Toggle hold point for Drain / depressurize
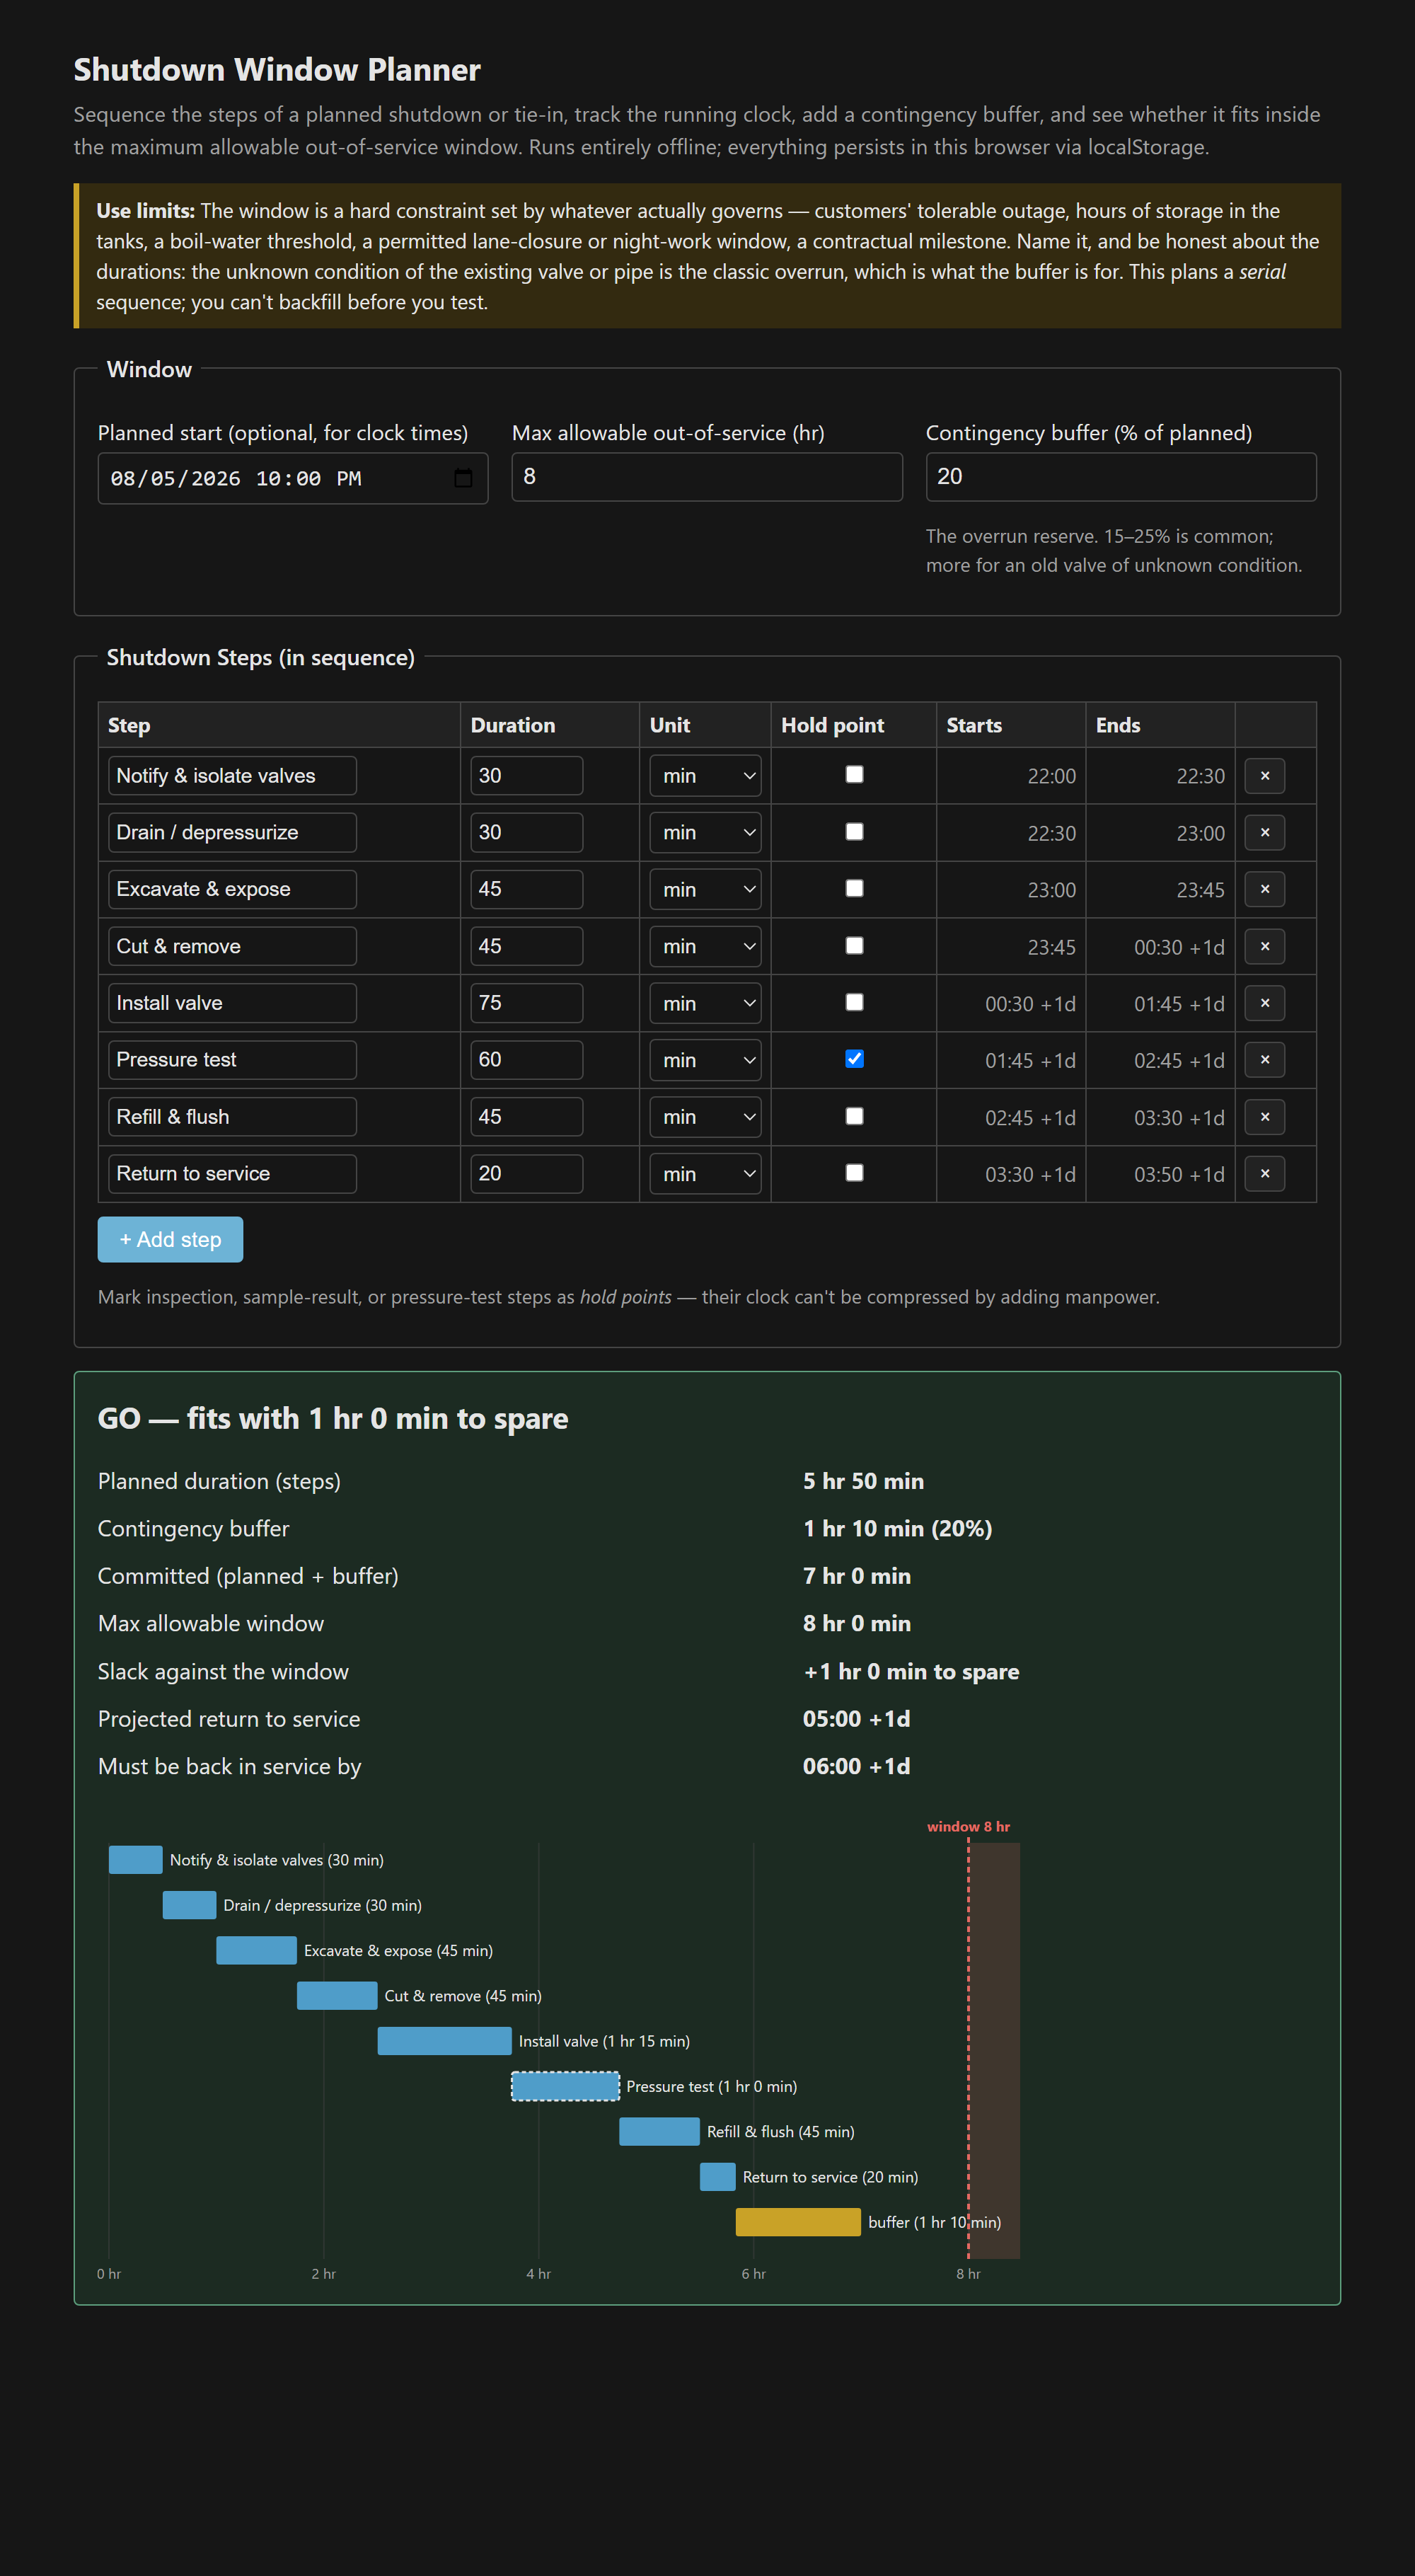Viewport: 1415px width, 2576px height. click(854, 832)
